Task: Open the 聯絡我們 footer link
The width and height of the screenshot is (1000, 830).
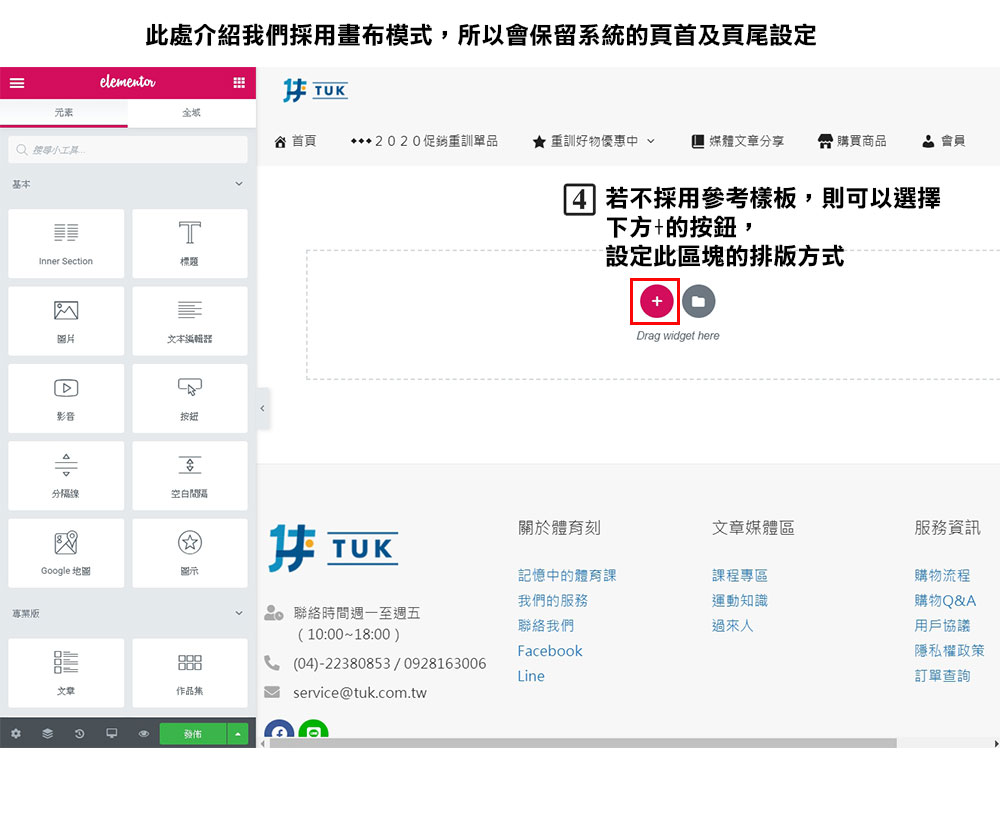Action: pyautogui.click(x=546, y=626)
